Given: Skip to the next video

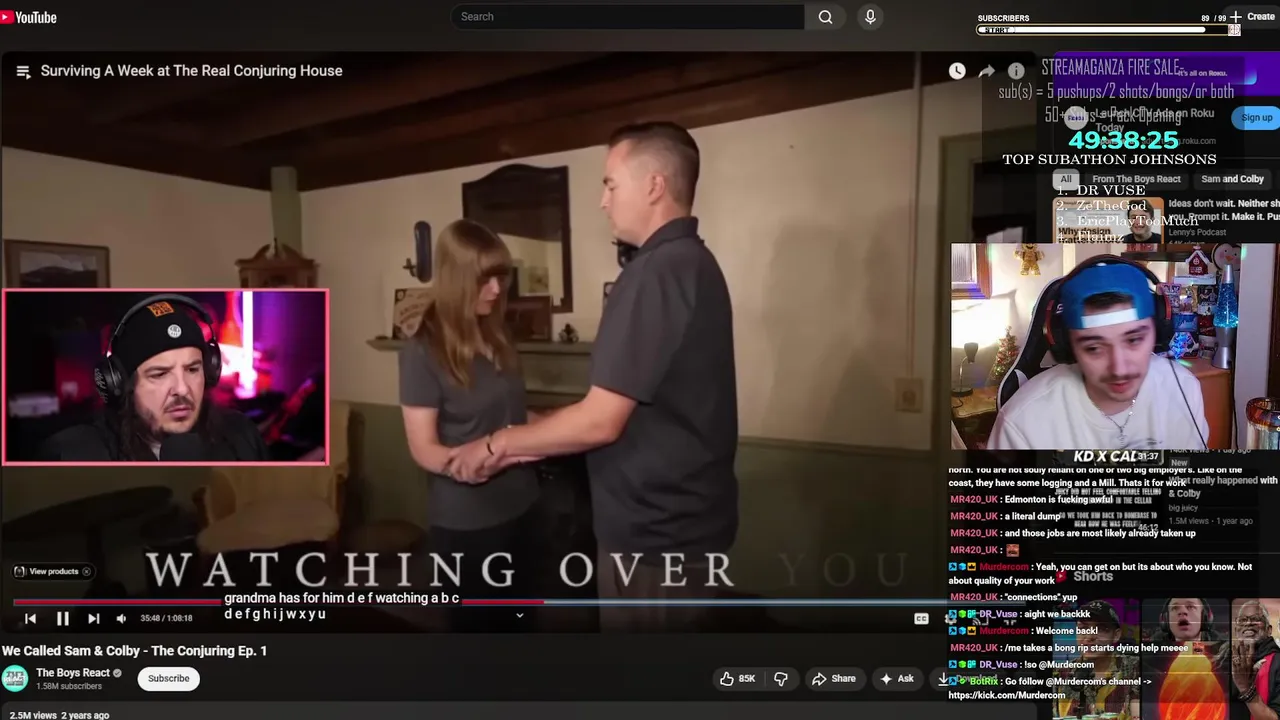Looking at the screenshot, I should tap(93, 619).
